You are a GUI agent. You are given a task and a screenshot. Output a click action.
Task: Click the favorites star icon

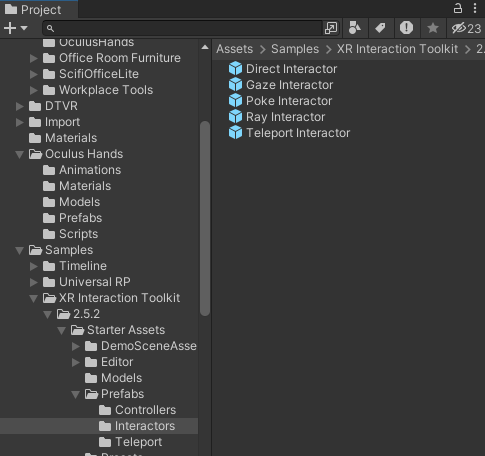tap(433, 28)
